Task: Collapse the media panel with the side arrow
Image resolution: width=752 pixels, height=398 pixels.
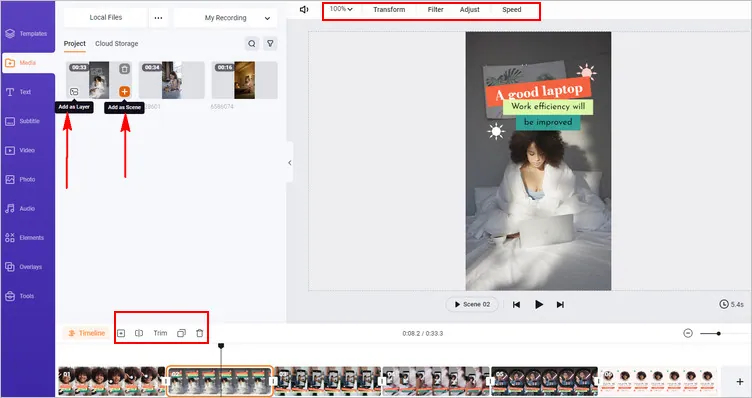Action: pyautogui.click(x=290, y=163)
